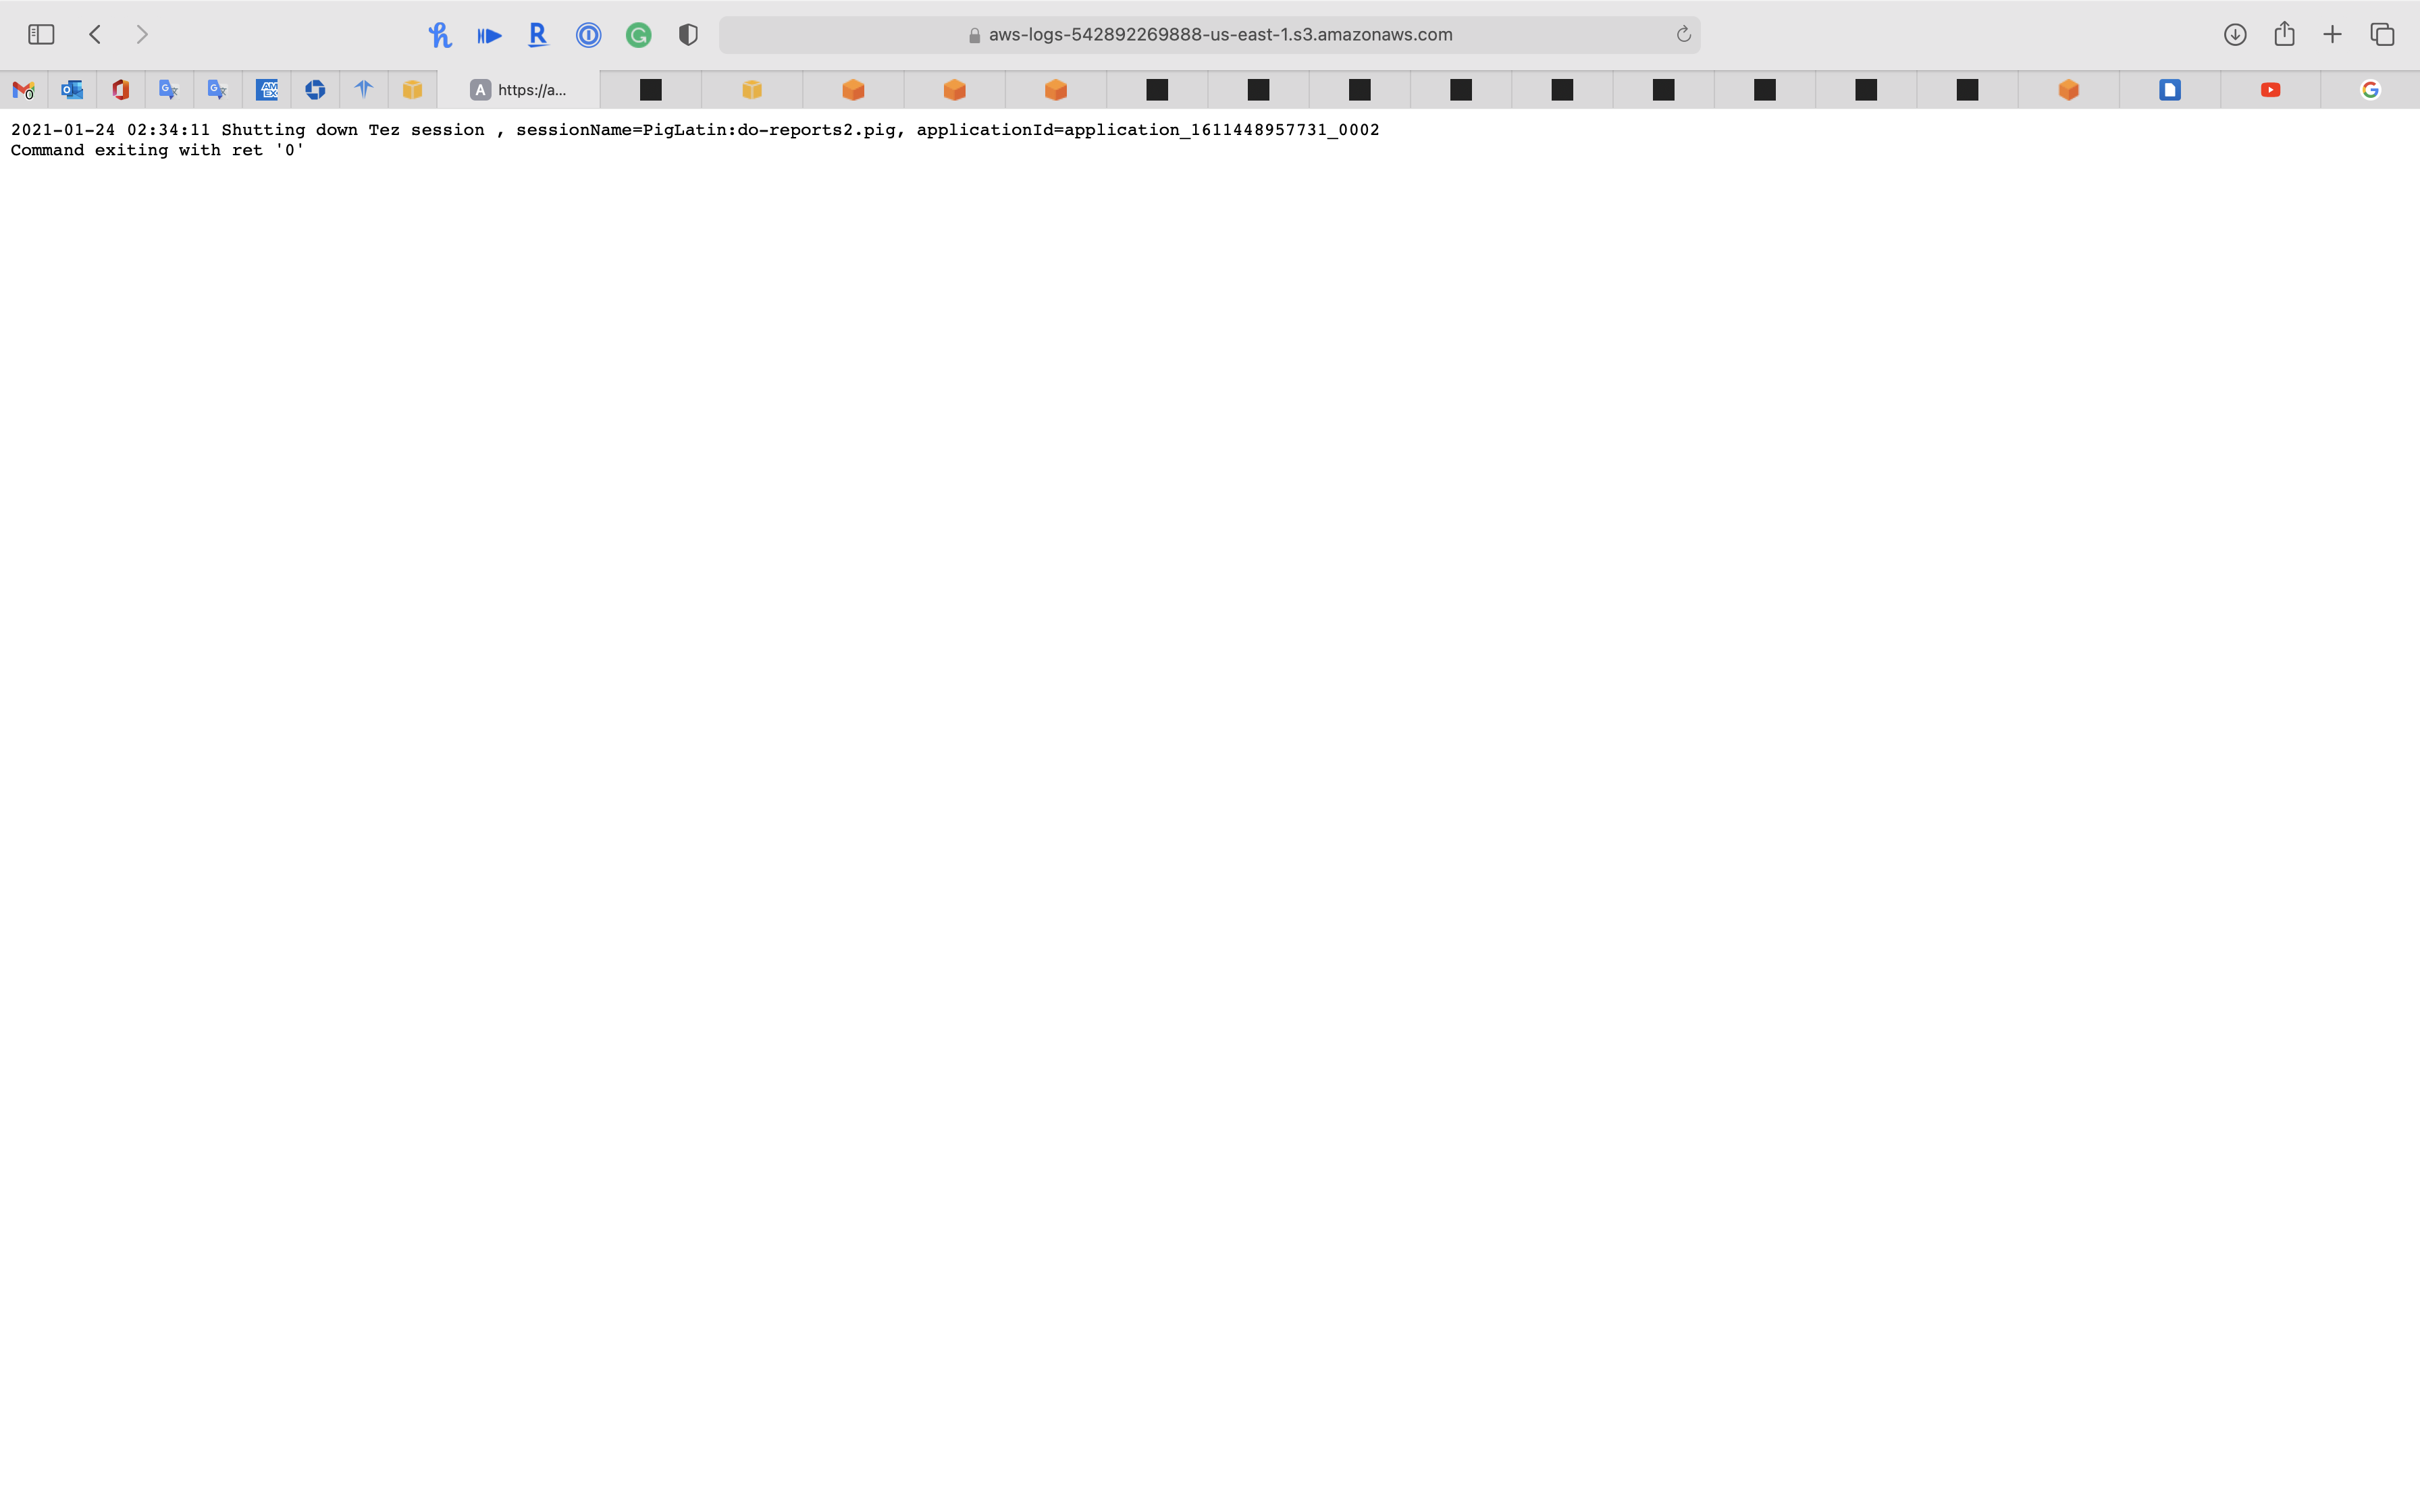Image resolution: width=2420 pixels, height=1512 pixels.
Task: Switch to pinned Gmail tab
Action: (x=24, y=90)
